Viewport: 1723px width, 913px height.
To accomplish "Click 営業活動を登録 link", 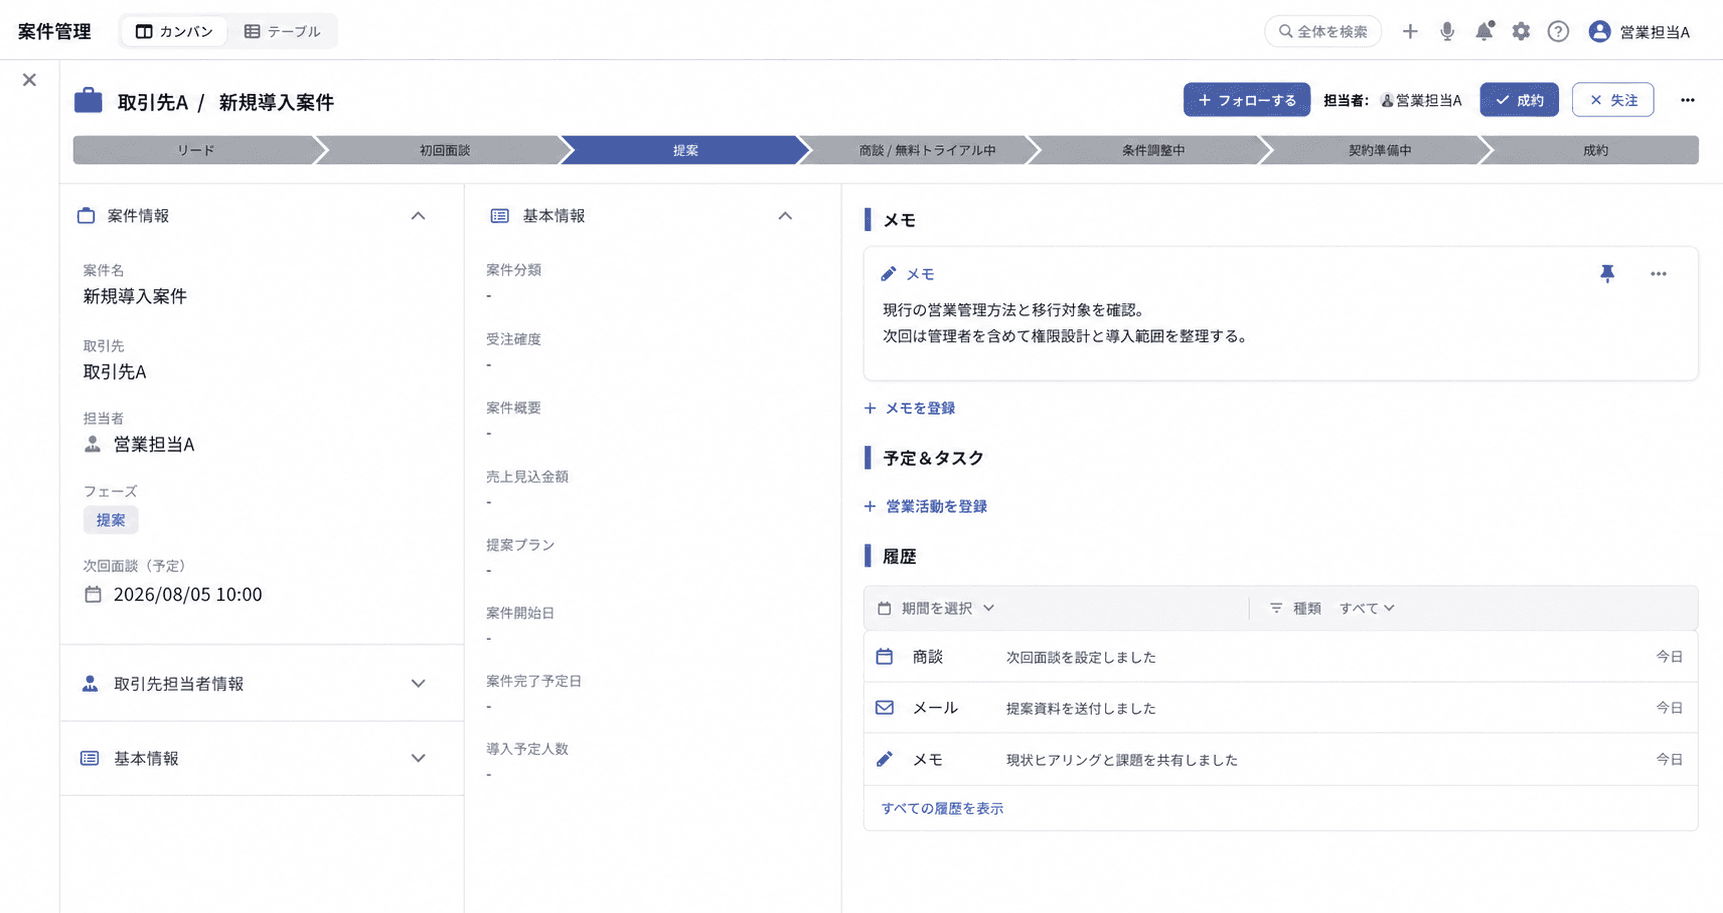I will (926, 506).
